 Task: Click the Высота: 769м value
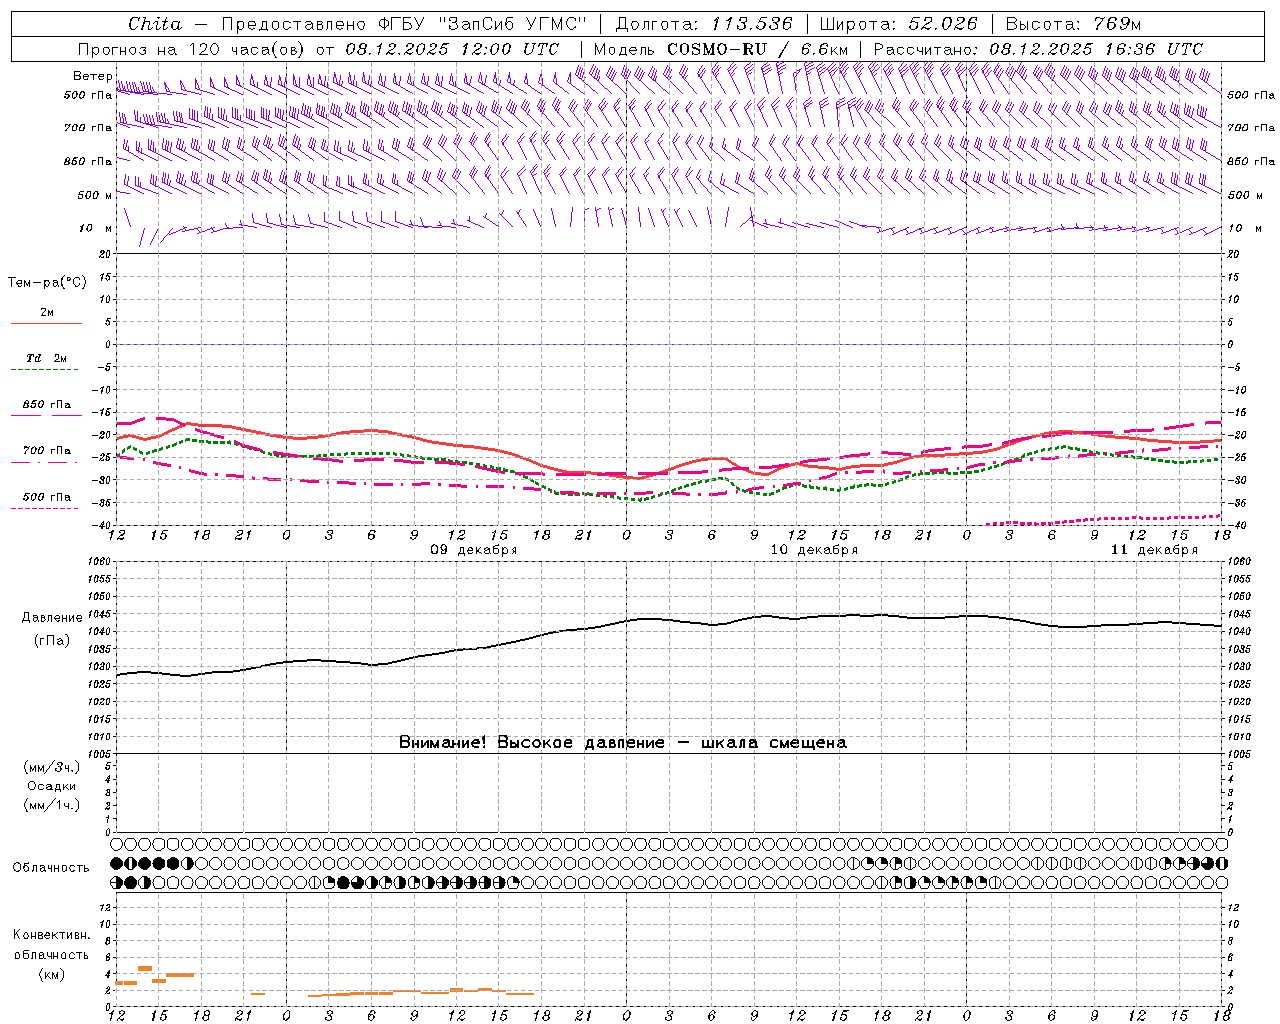click(x=1073, y=24)
